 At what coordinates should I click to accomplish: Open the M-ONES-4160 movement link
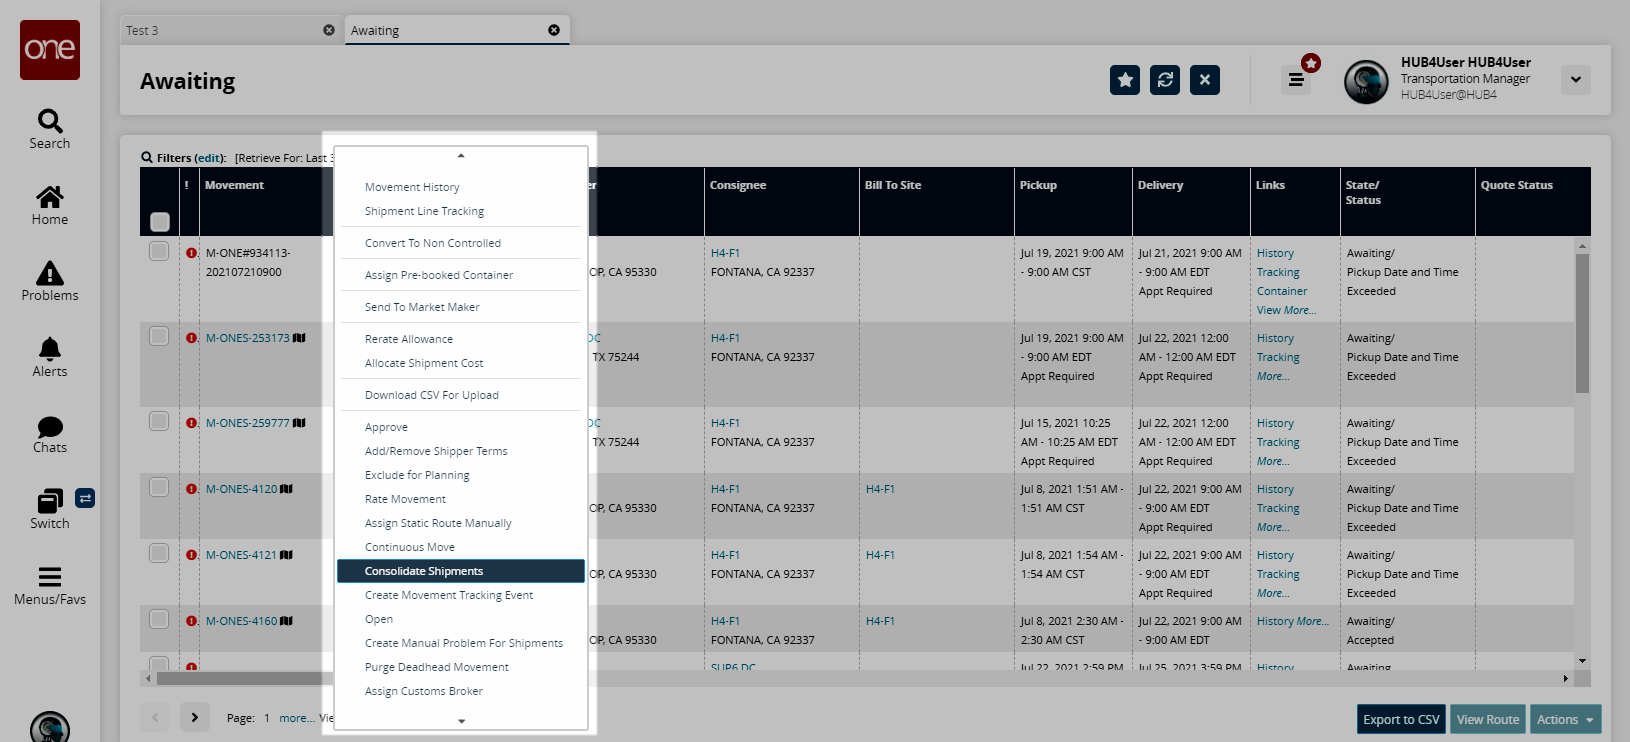click(241, 621)
